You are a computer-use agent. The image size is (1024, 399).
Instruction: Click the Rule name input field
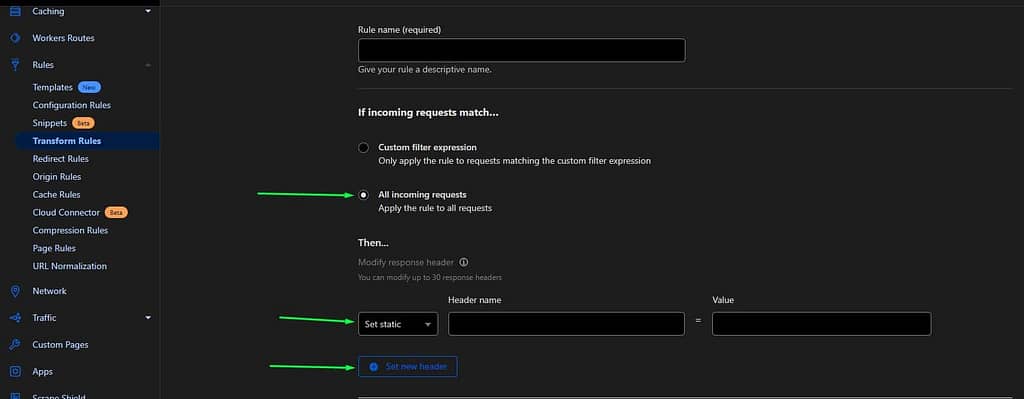522,50
